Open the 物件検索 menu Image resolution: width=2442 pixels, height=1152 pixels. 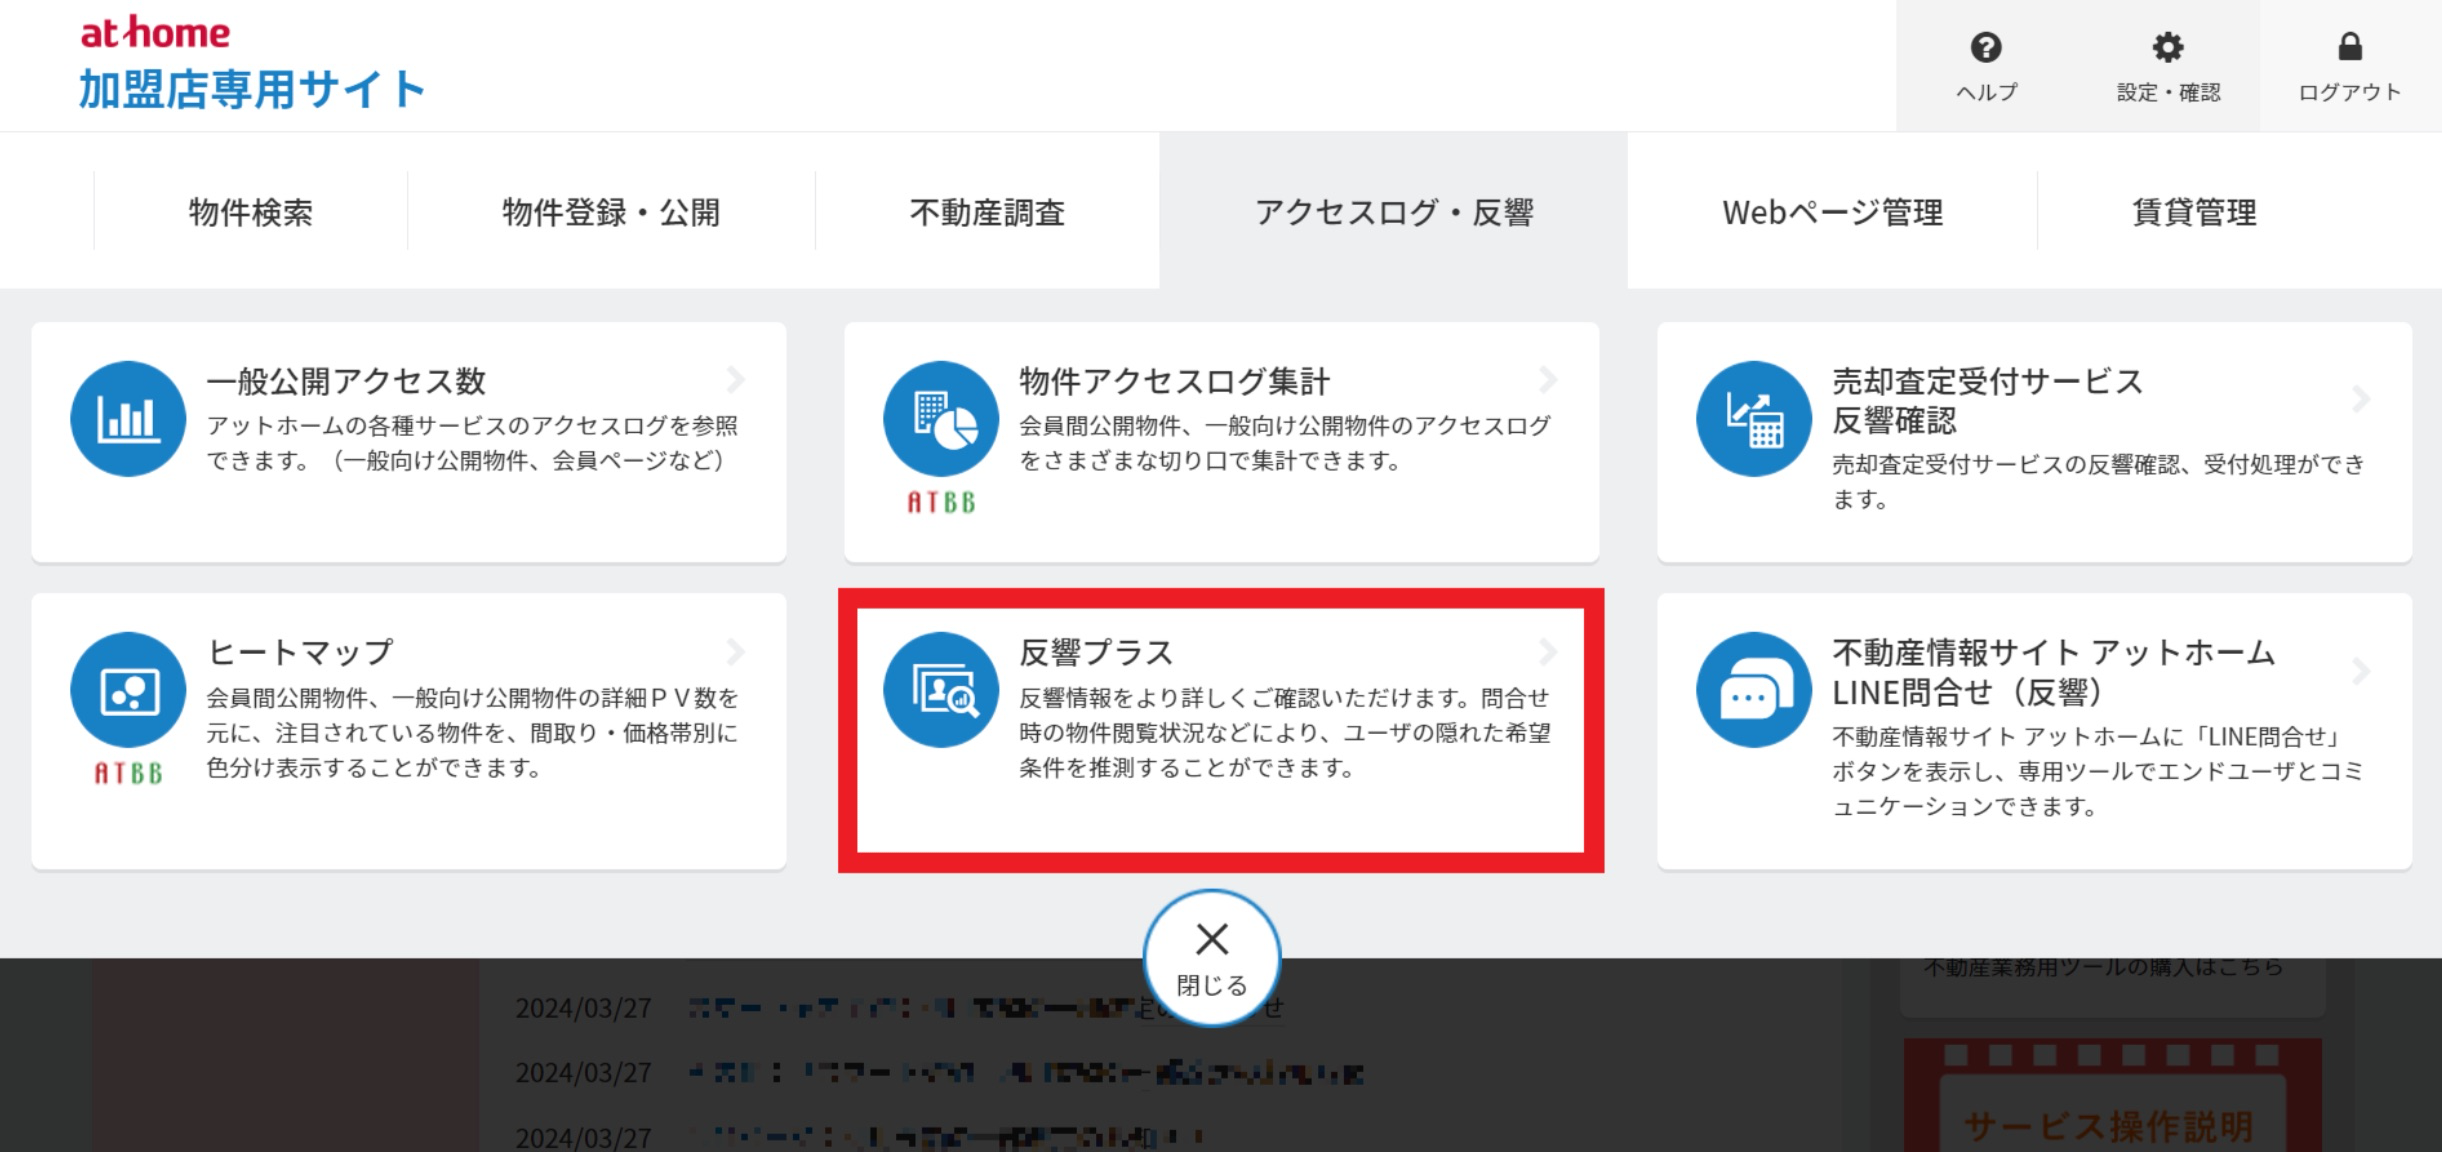pyautogui.click(x=251, y=212)
